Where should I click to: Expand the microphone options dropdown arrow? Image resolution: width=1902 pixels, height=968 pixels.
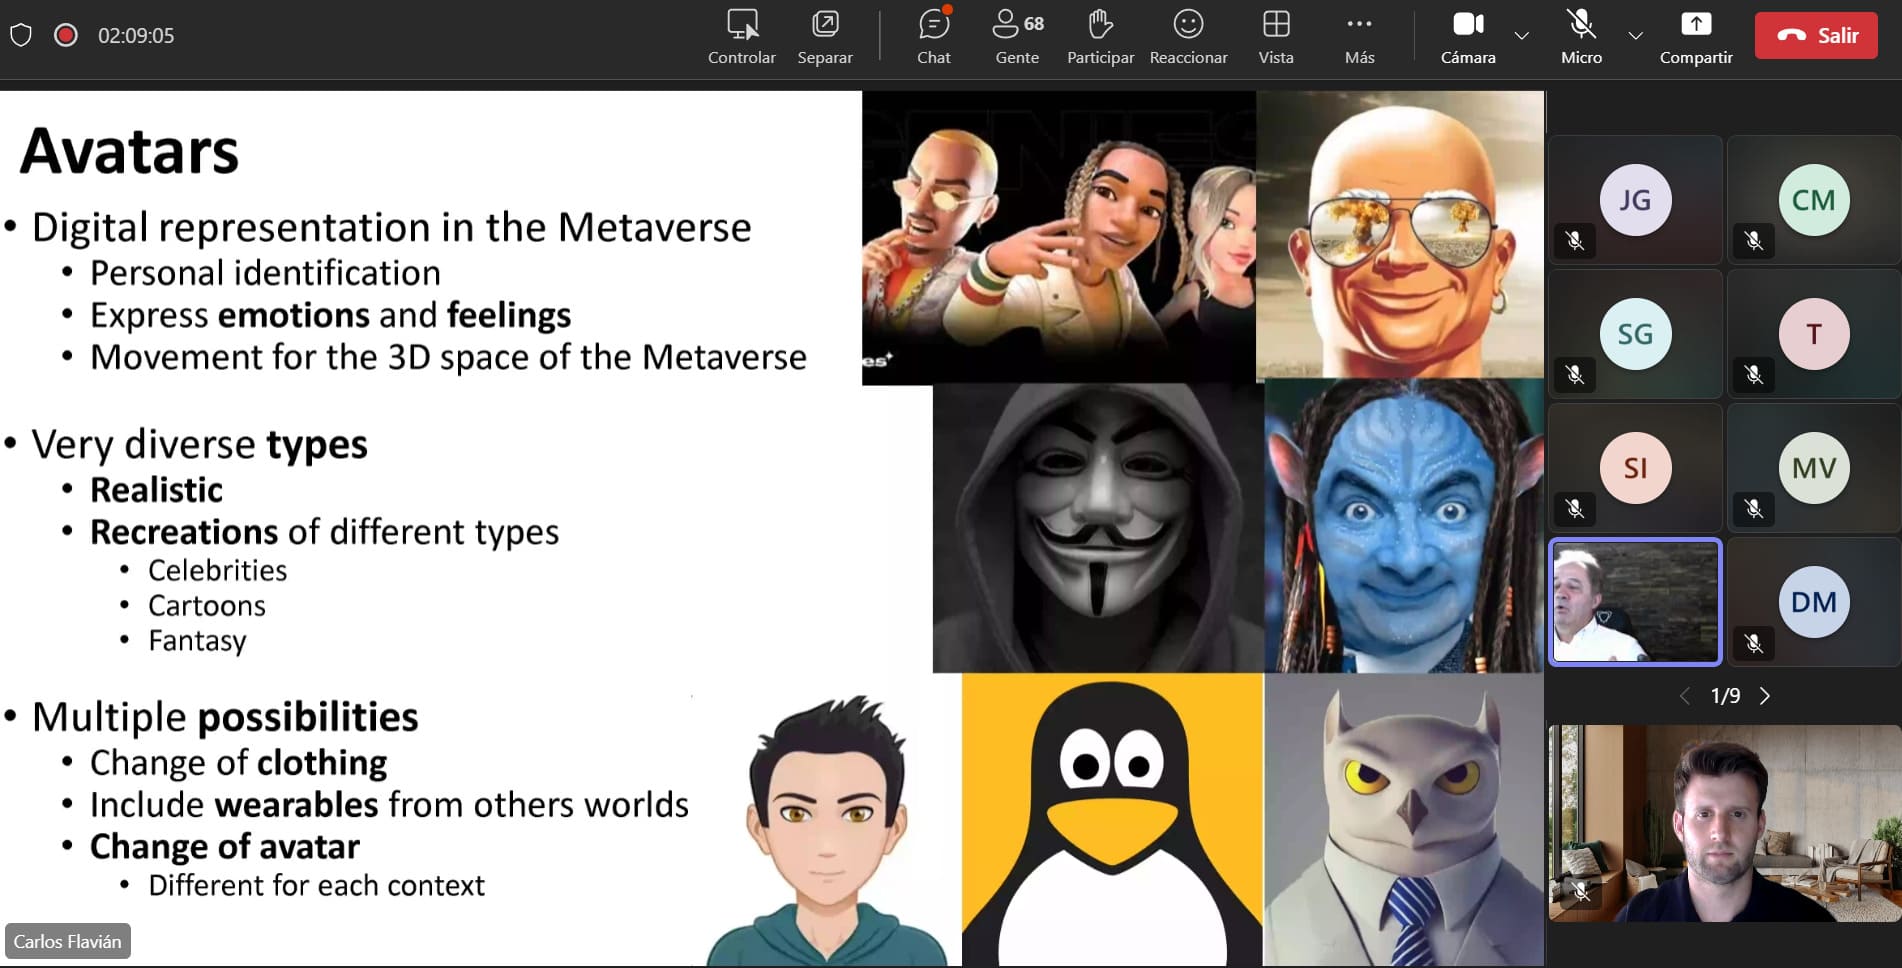click(x=1635, y=36)
